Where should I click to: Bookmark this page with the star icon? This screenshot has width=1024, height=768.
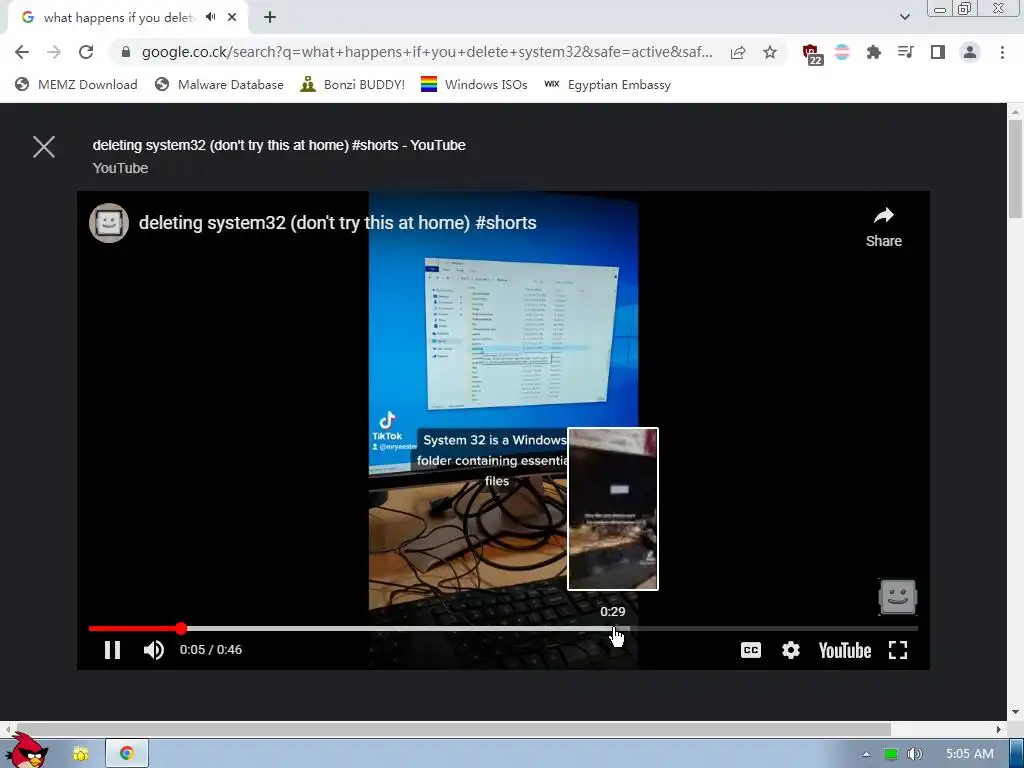(x=770, y=52)
